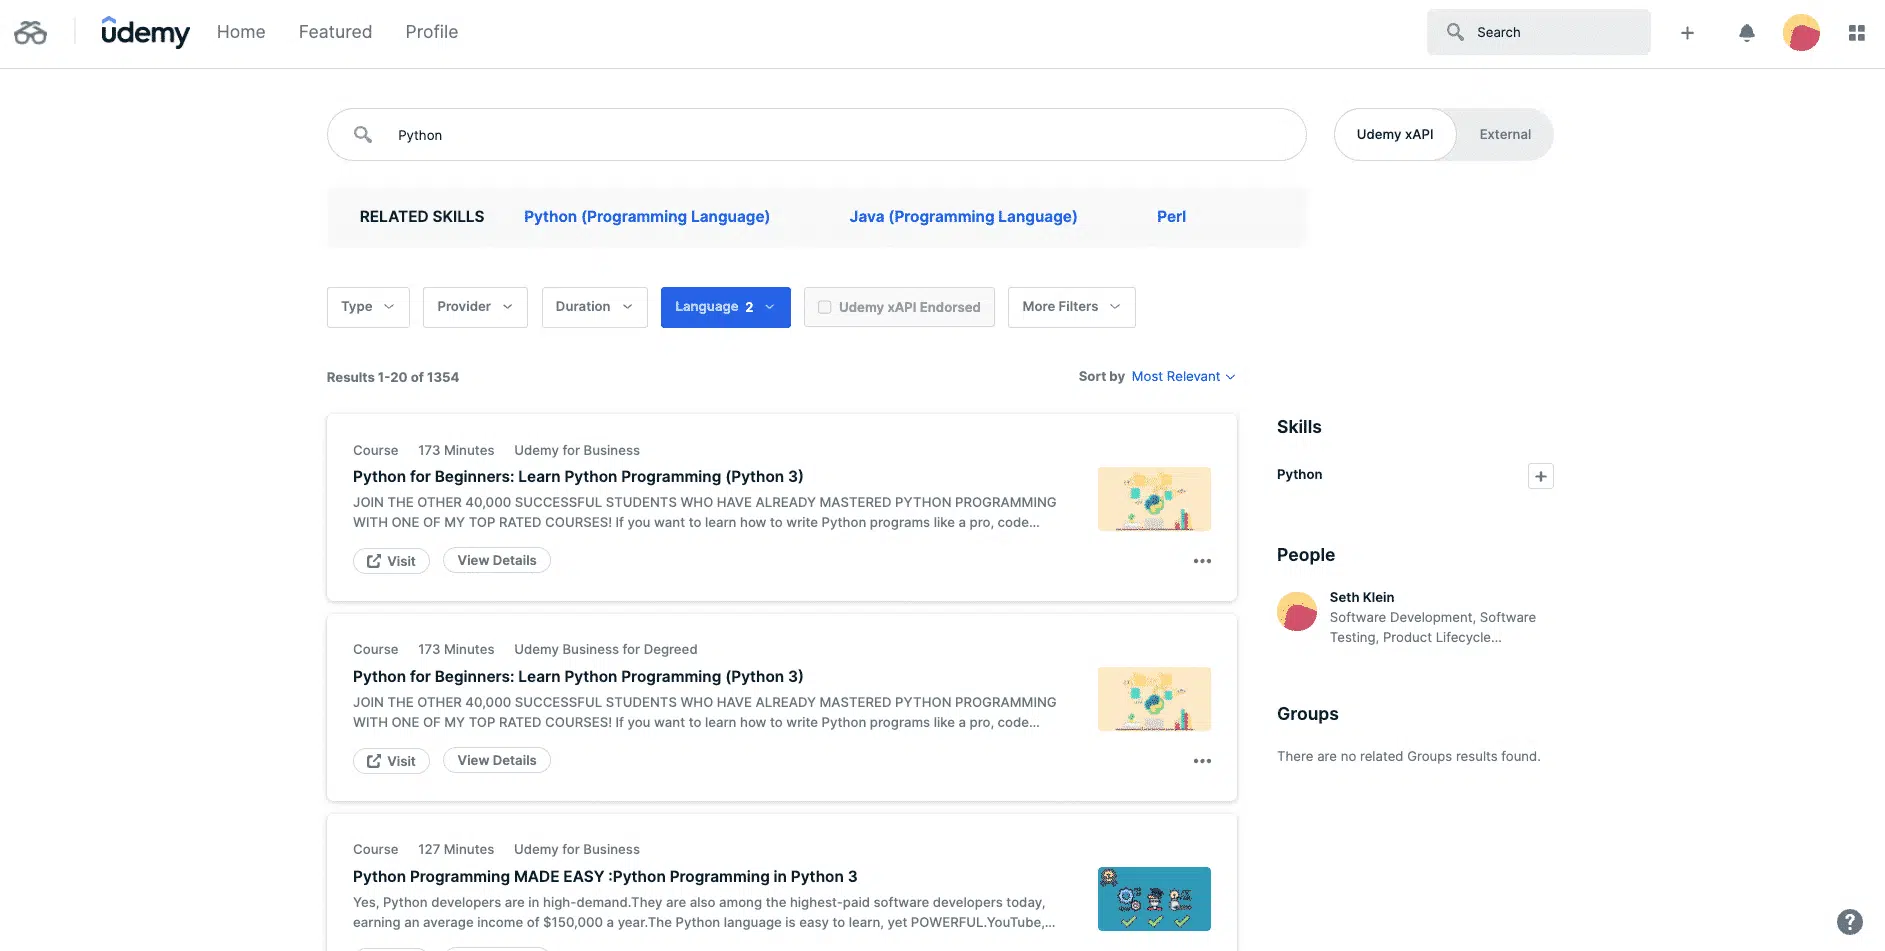The width and height of the screenshot is (1885, 951).
Task: View details of Udemy Business for Degreed course
Action: coord(497,760)
